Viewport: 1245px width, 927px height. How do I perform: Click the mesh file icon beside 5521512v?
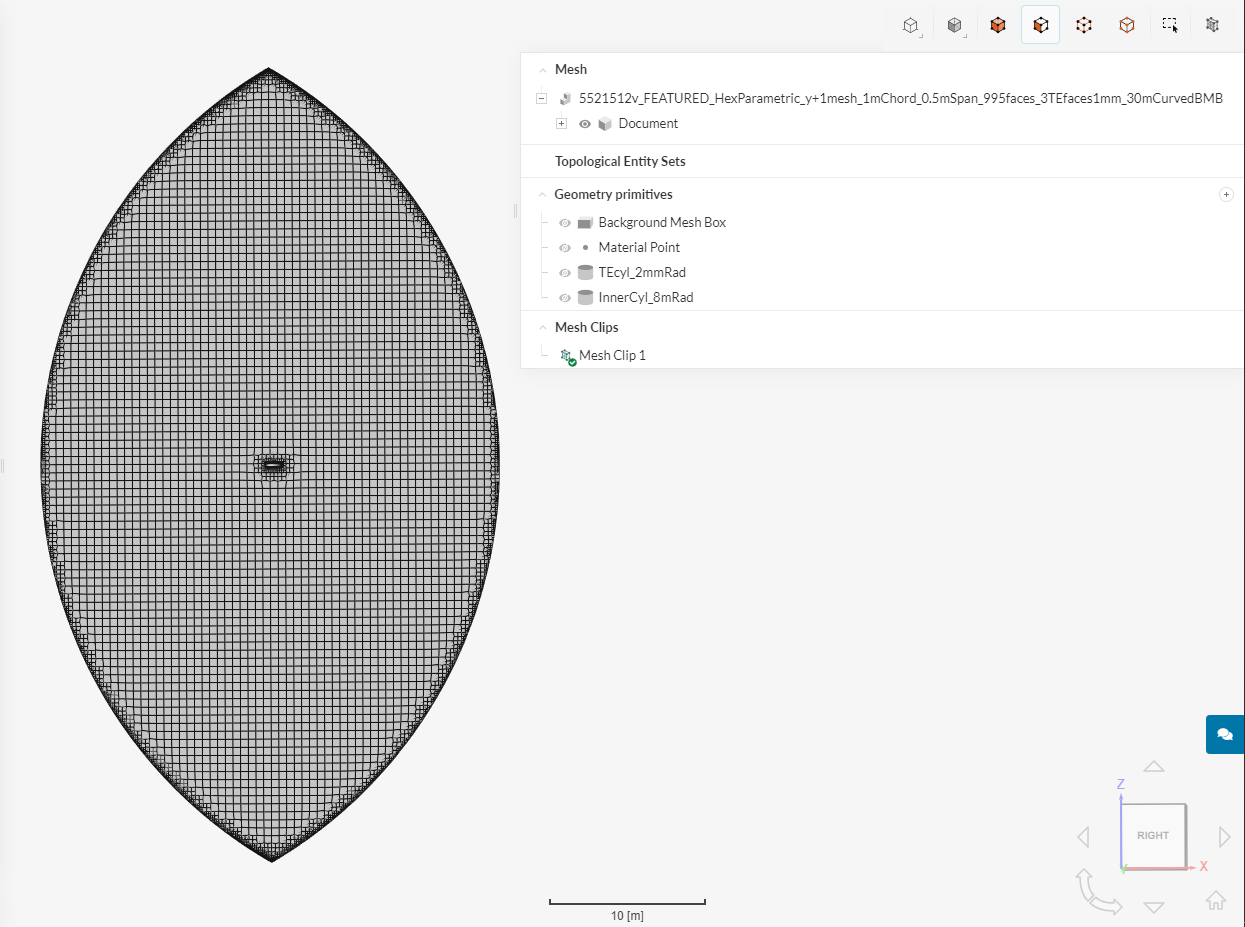pos(565,99)
